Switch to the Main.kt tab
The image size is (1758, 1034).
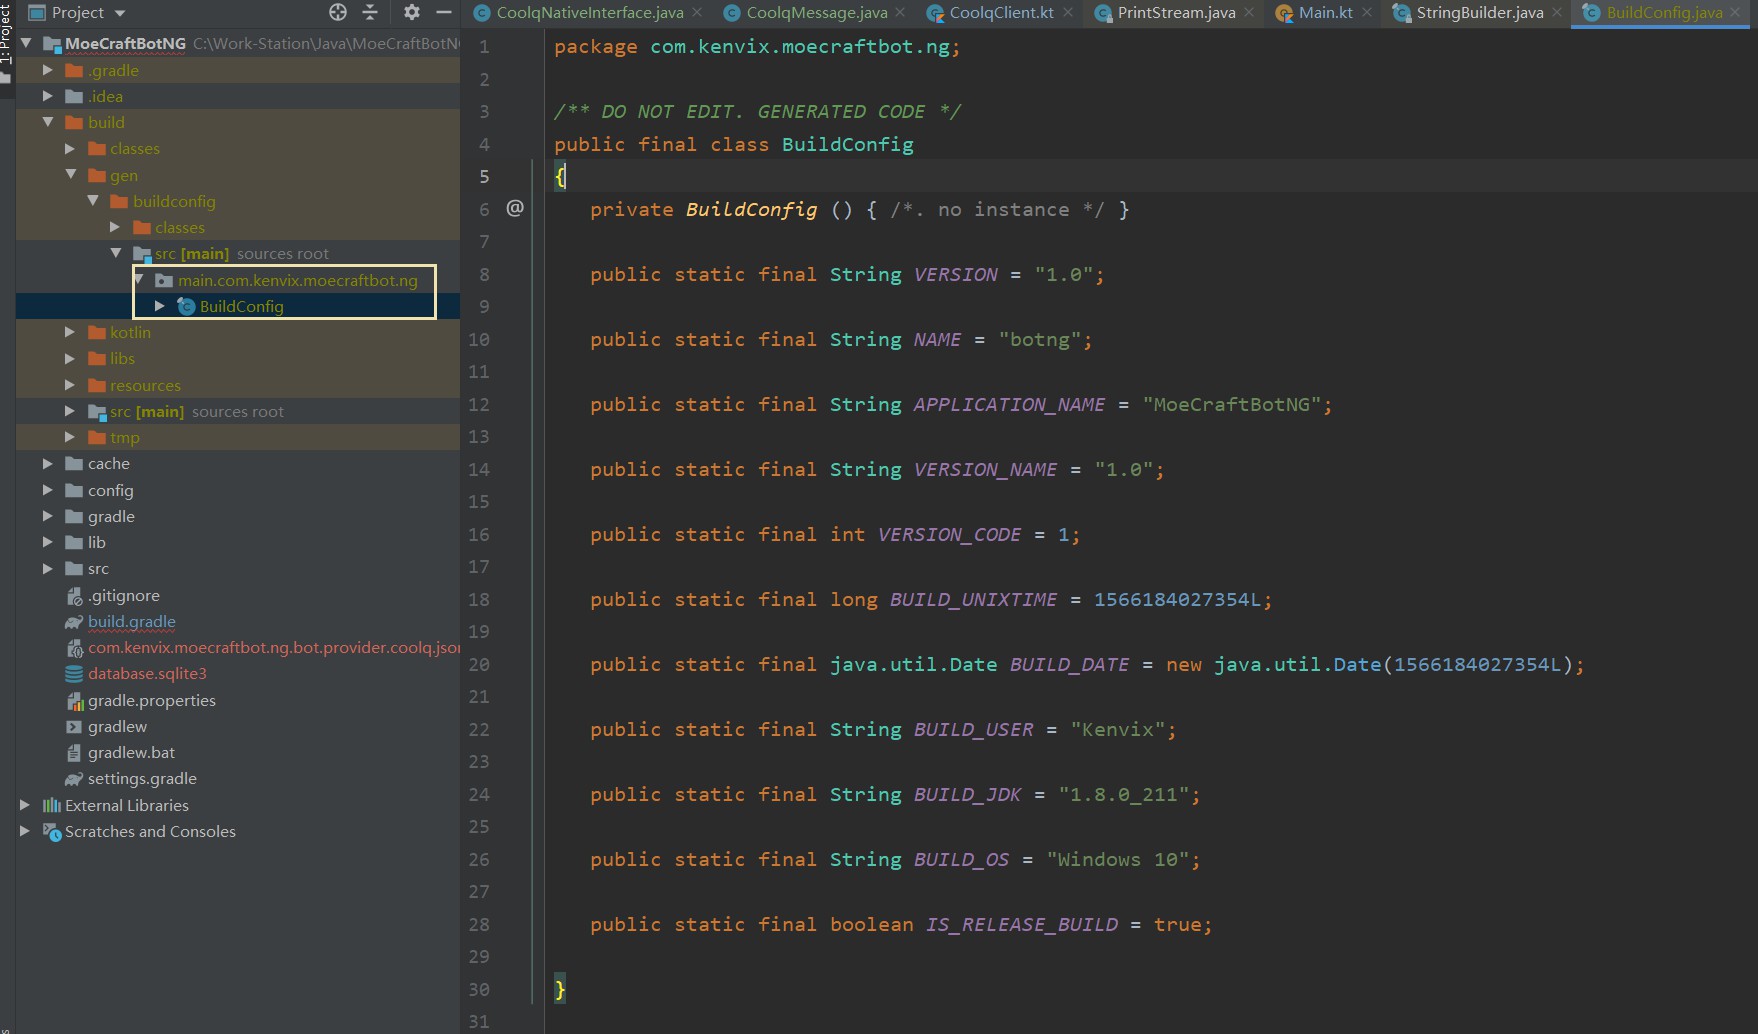point(1324,13)
